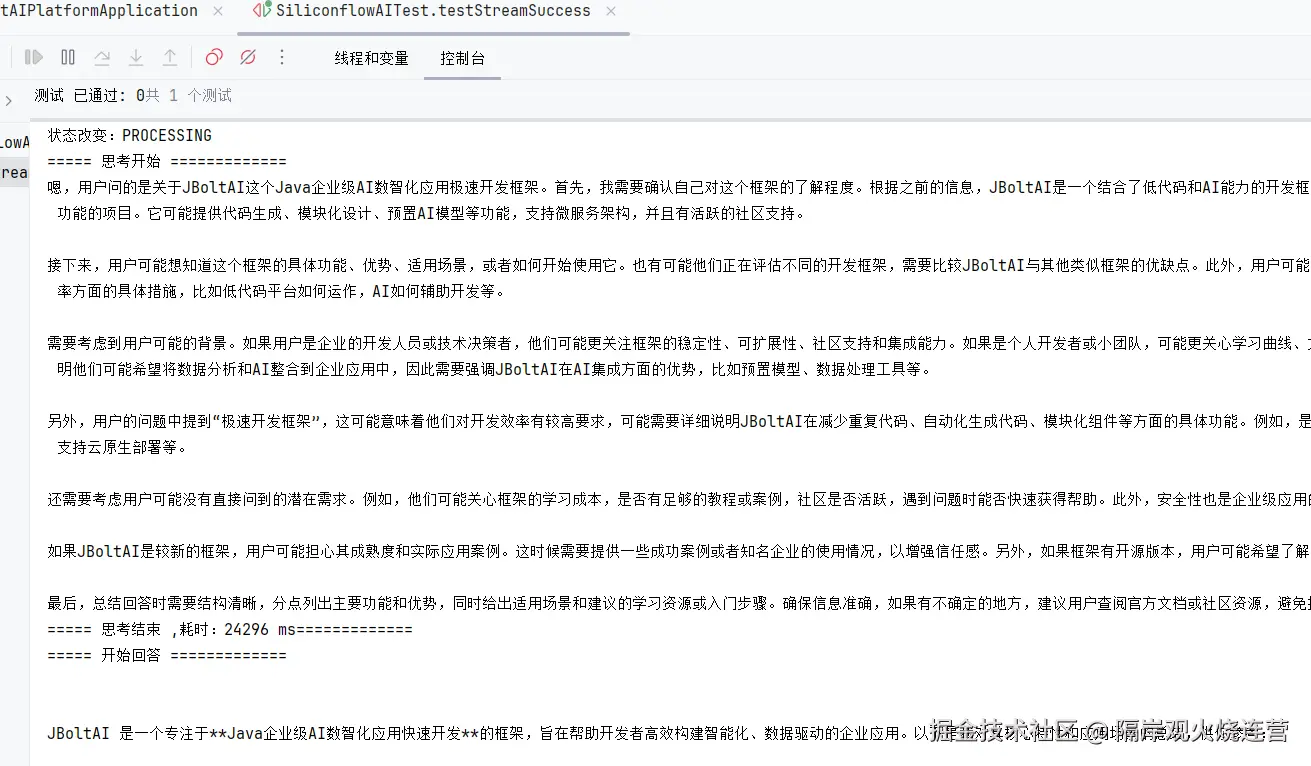Image resolution: width=1311 pixels, height=766 pixels.
Task: Click the 思考开始 separator line
Action: click(x=167, y=161)
